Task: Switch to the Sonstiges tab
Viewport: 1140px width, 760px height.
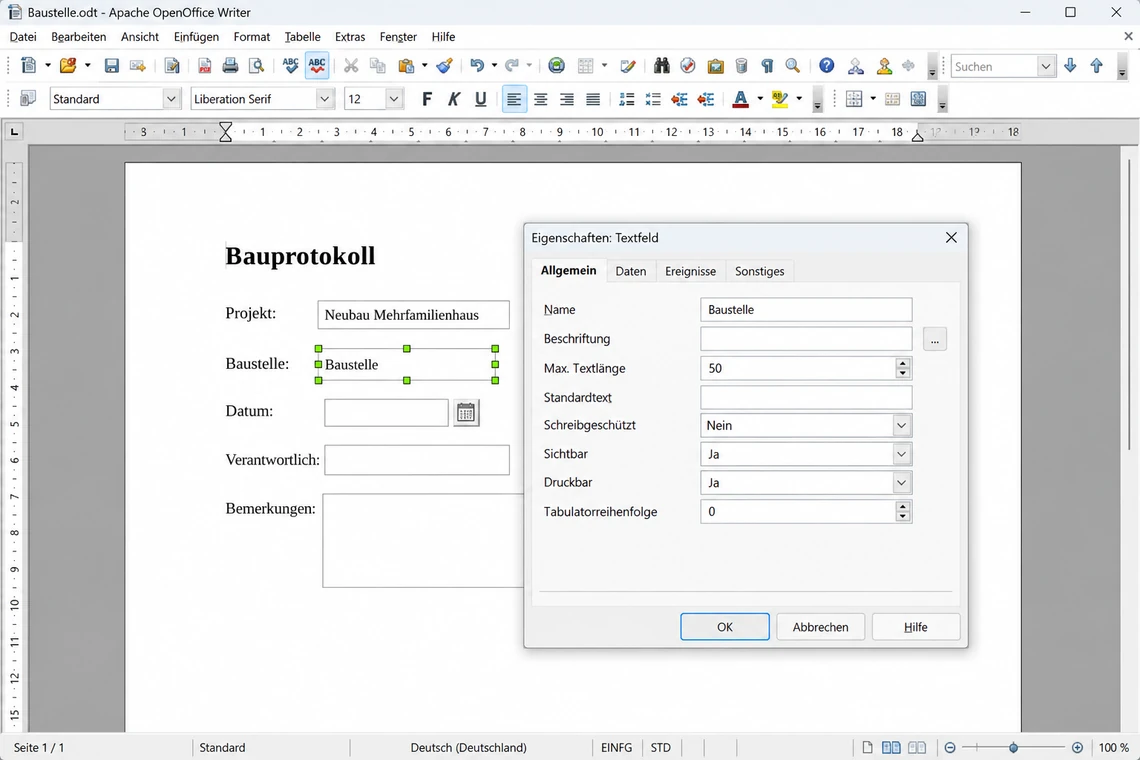Action: tap(759, 271)
